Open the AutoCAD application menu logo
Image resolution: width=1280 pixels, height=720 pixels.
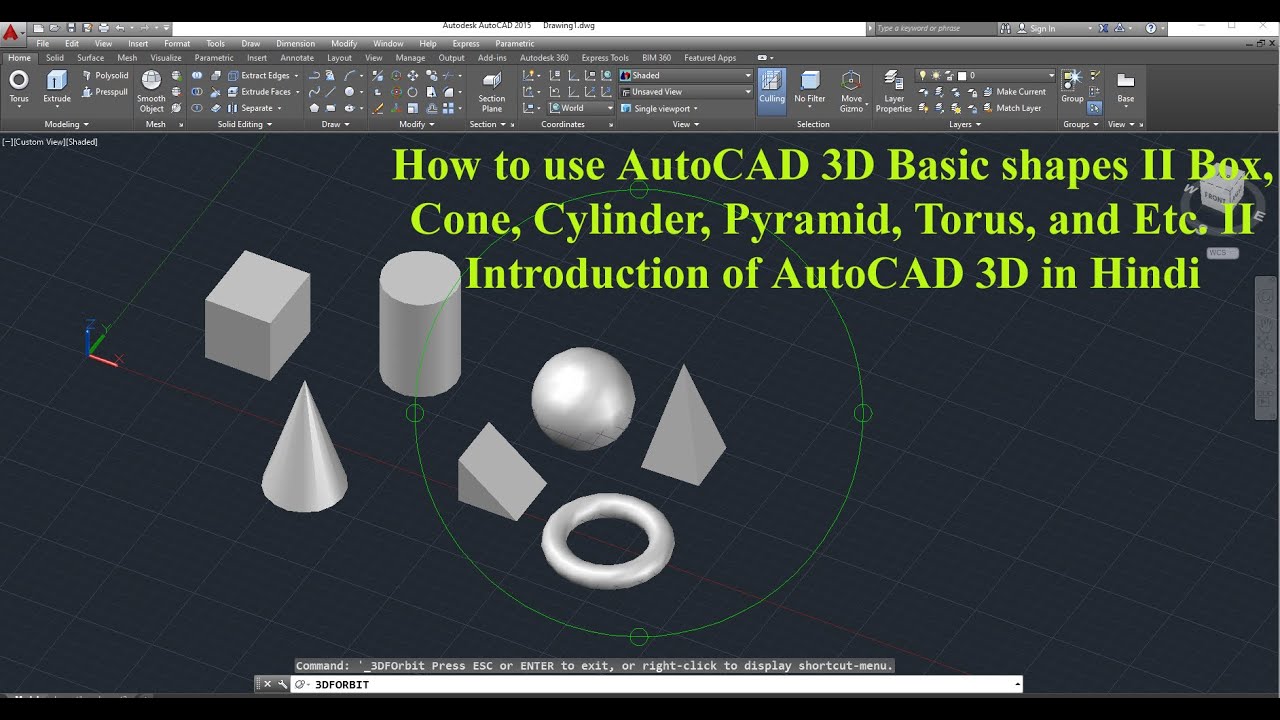coord(11,32)
